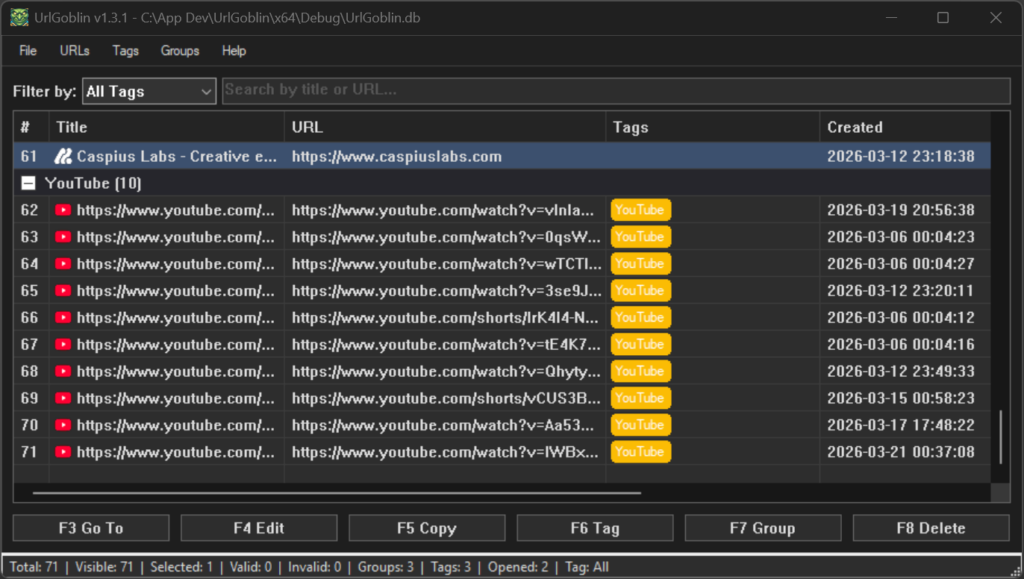Click the YouTube icon in row 68

[64, 372]
